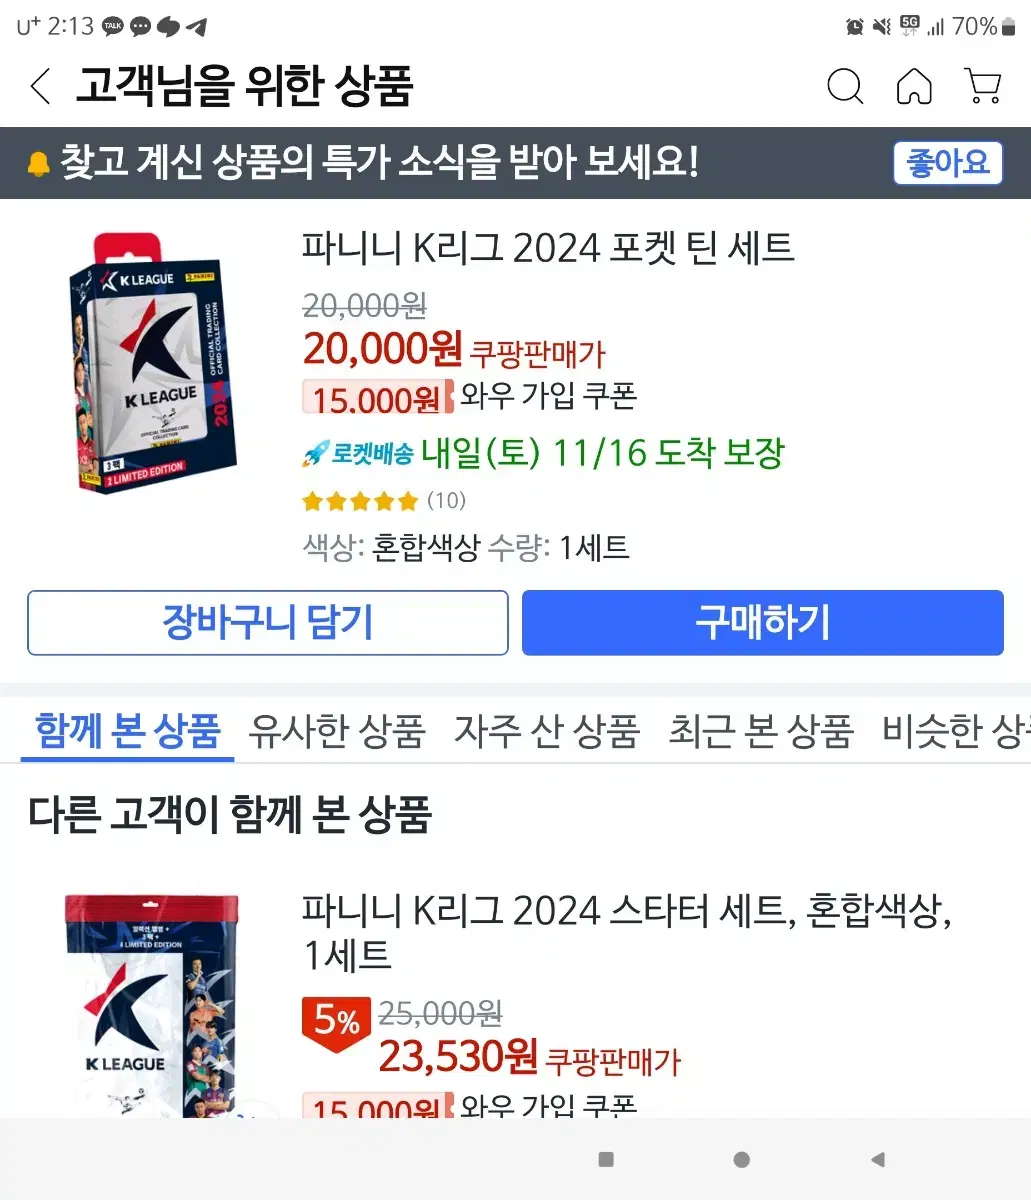
Task: View the five-star rating reviews (10)
Action: 384,500
